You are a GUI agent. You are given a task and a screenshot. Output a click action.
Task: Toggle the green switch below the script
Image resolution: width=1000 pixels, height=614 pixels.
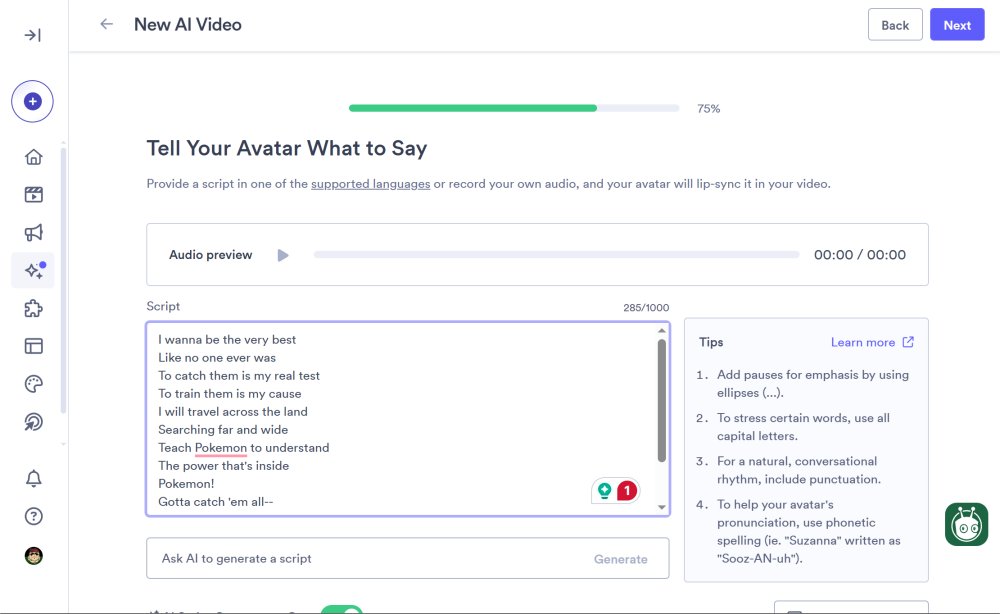[341, 610]
